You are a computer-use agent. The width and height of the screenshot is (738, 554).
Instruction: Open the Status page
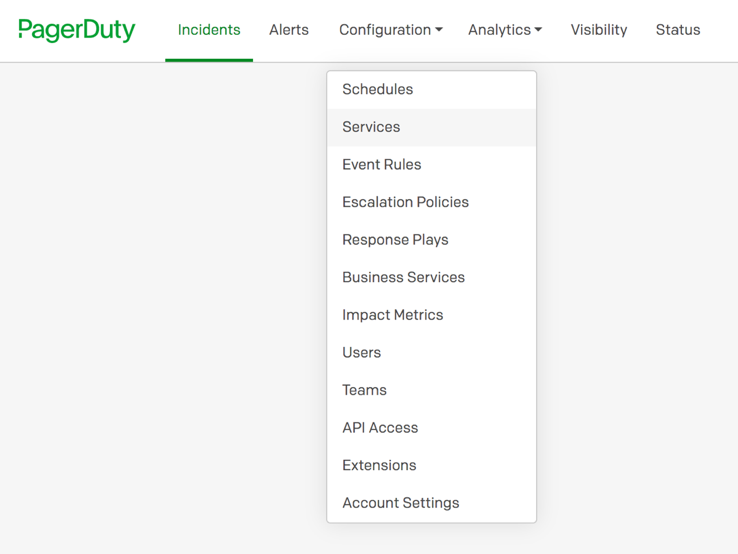(678, 30)
